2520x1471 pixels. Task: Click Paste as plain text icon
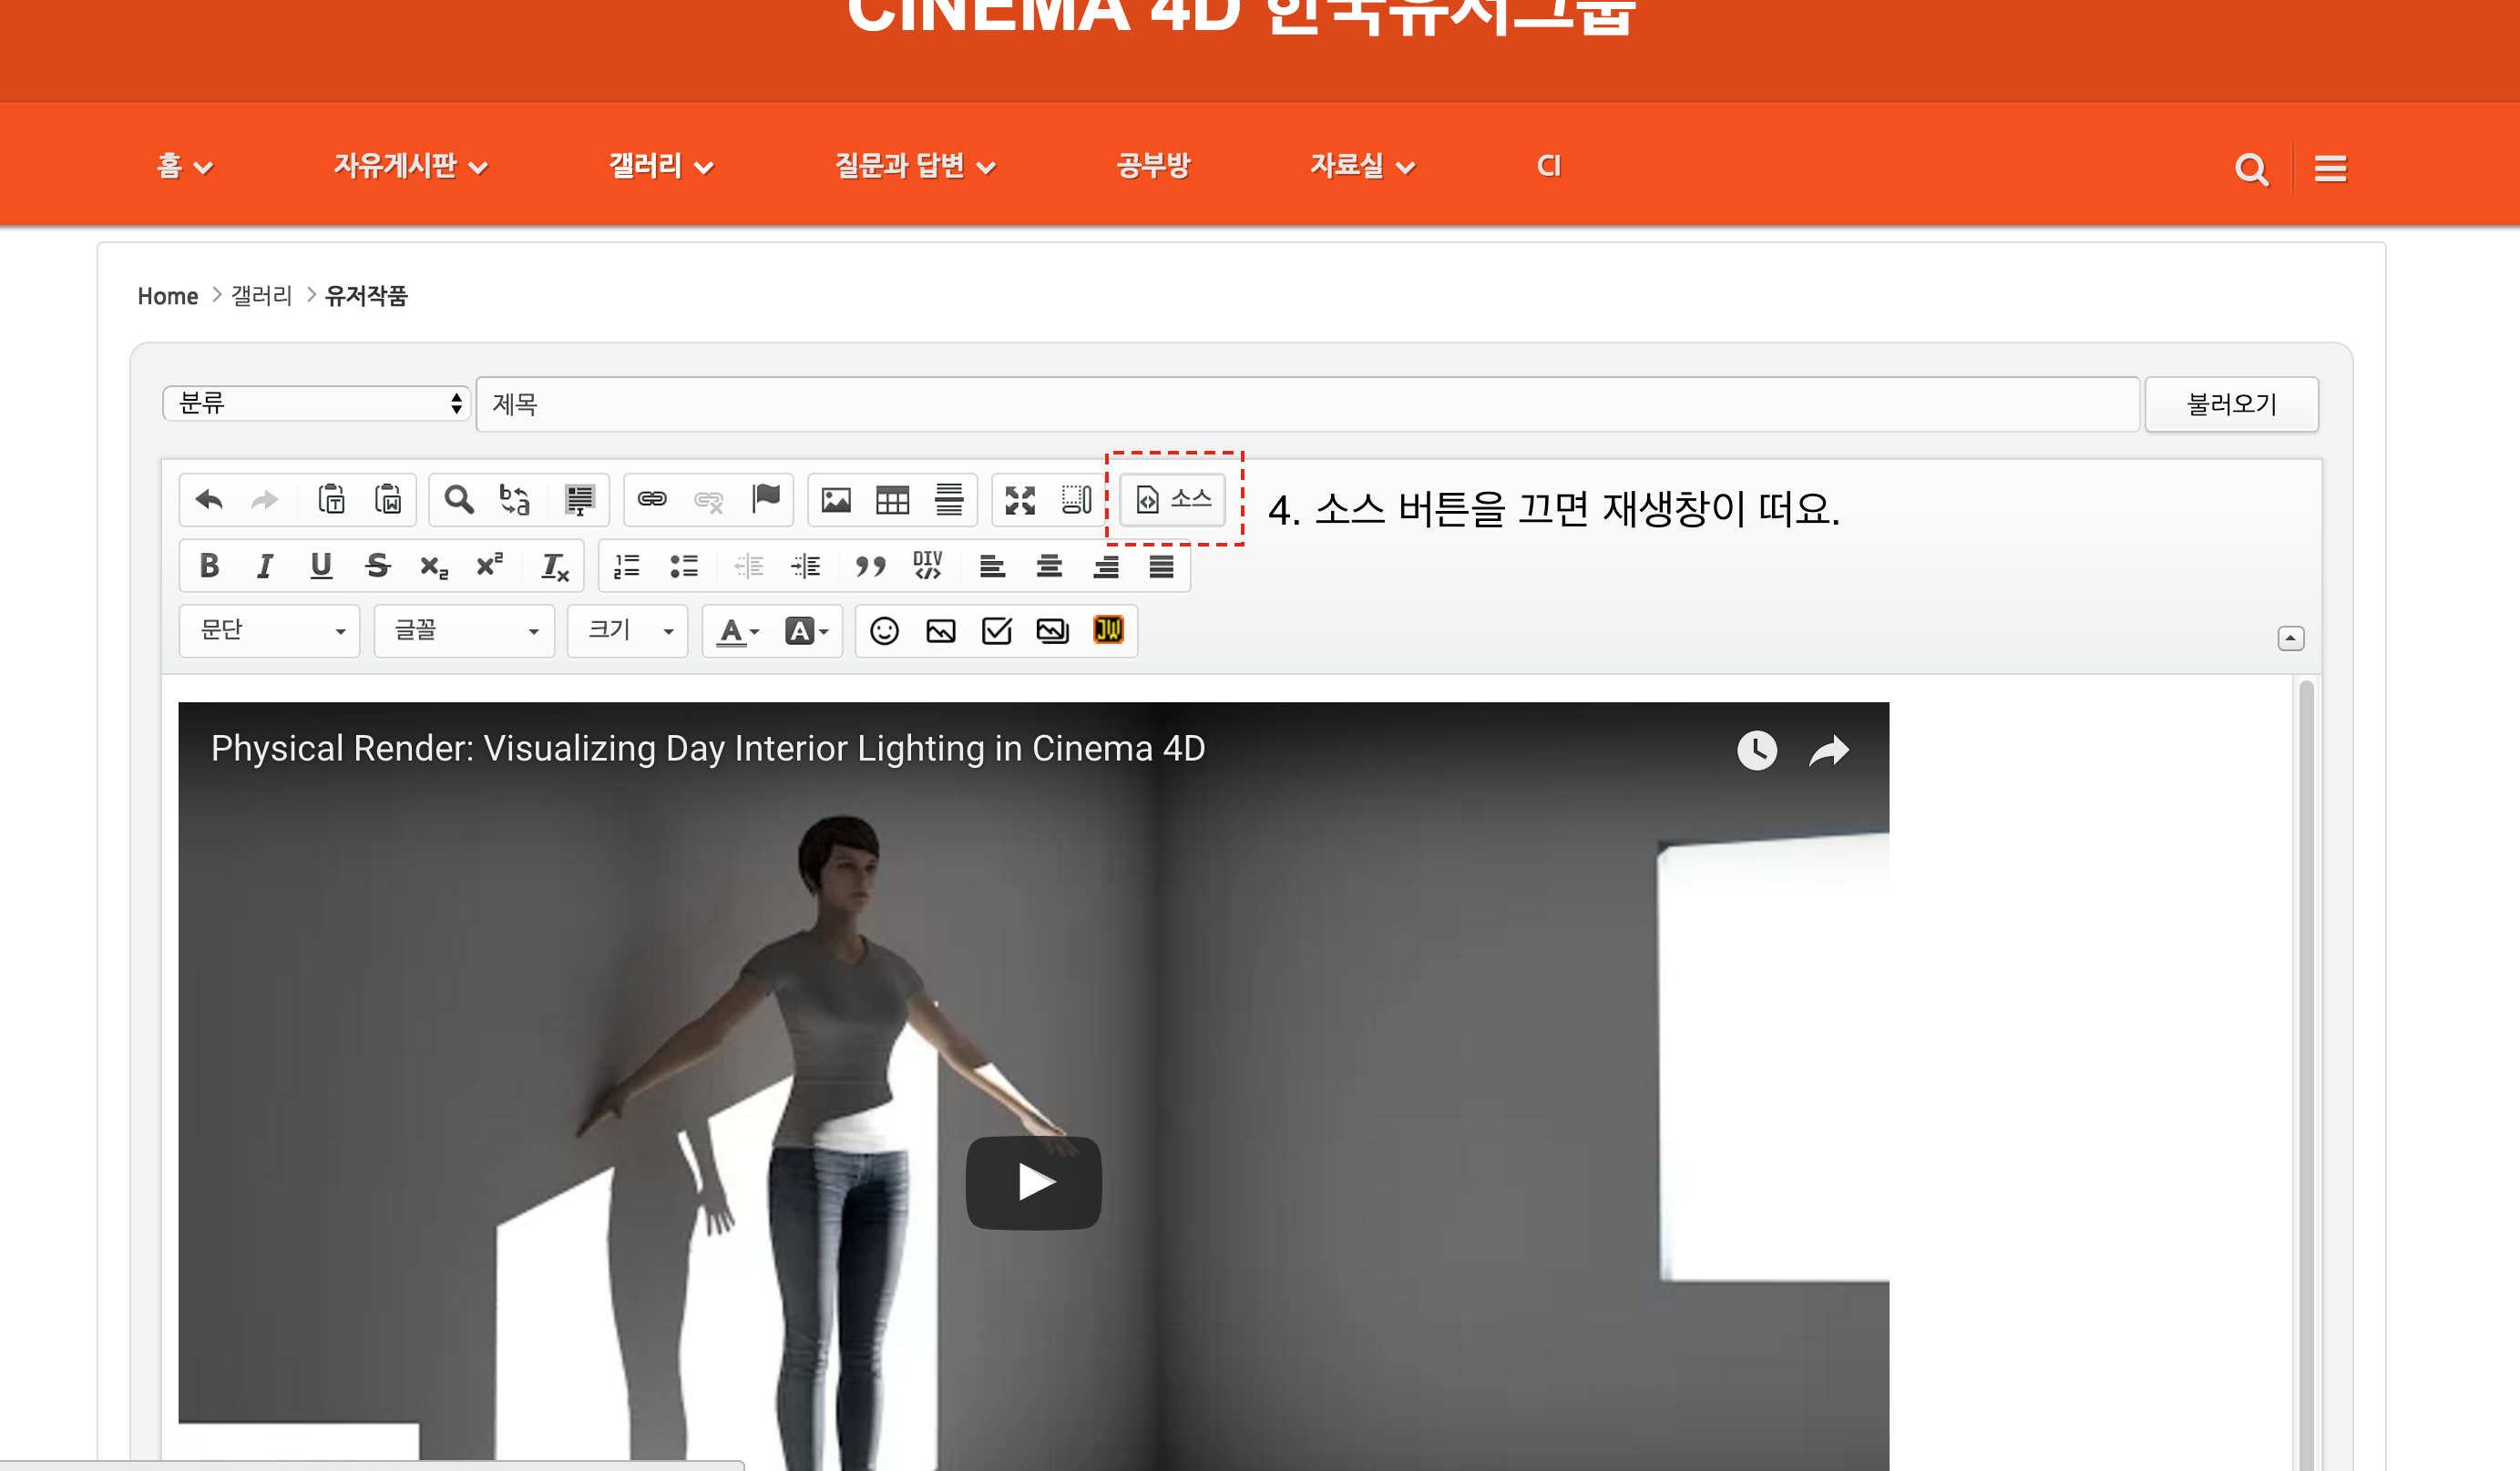tap(331, 499)
